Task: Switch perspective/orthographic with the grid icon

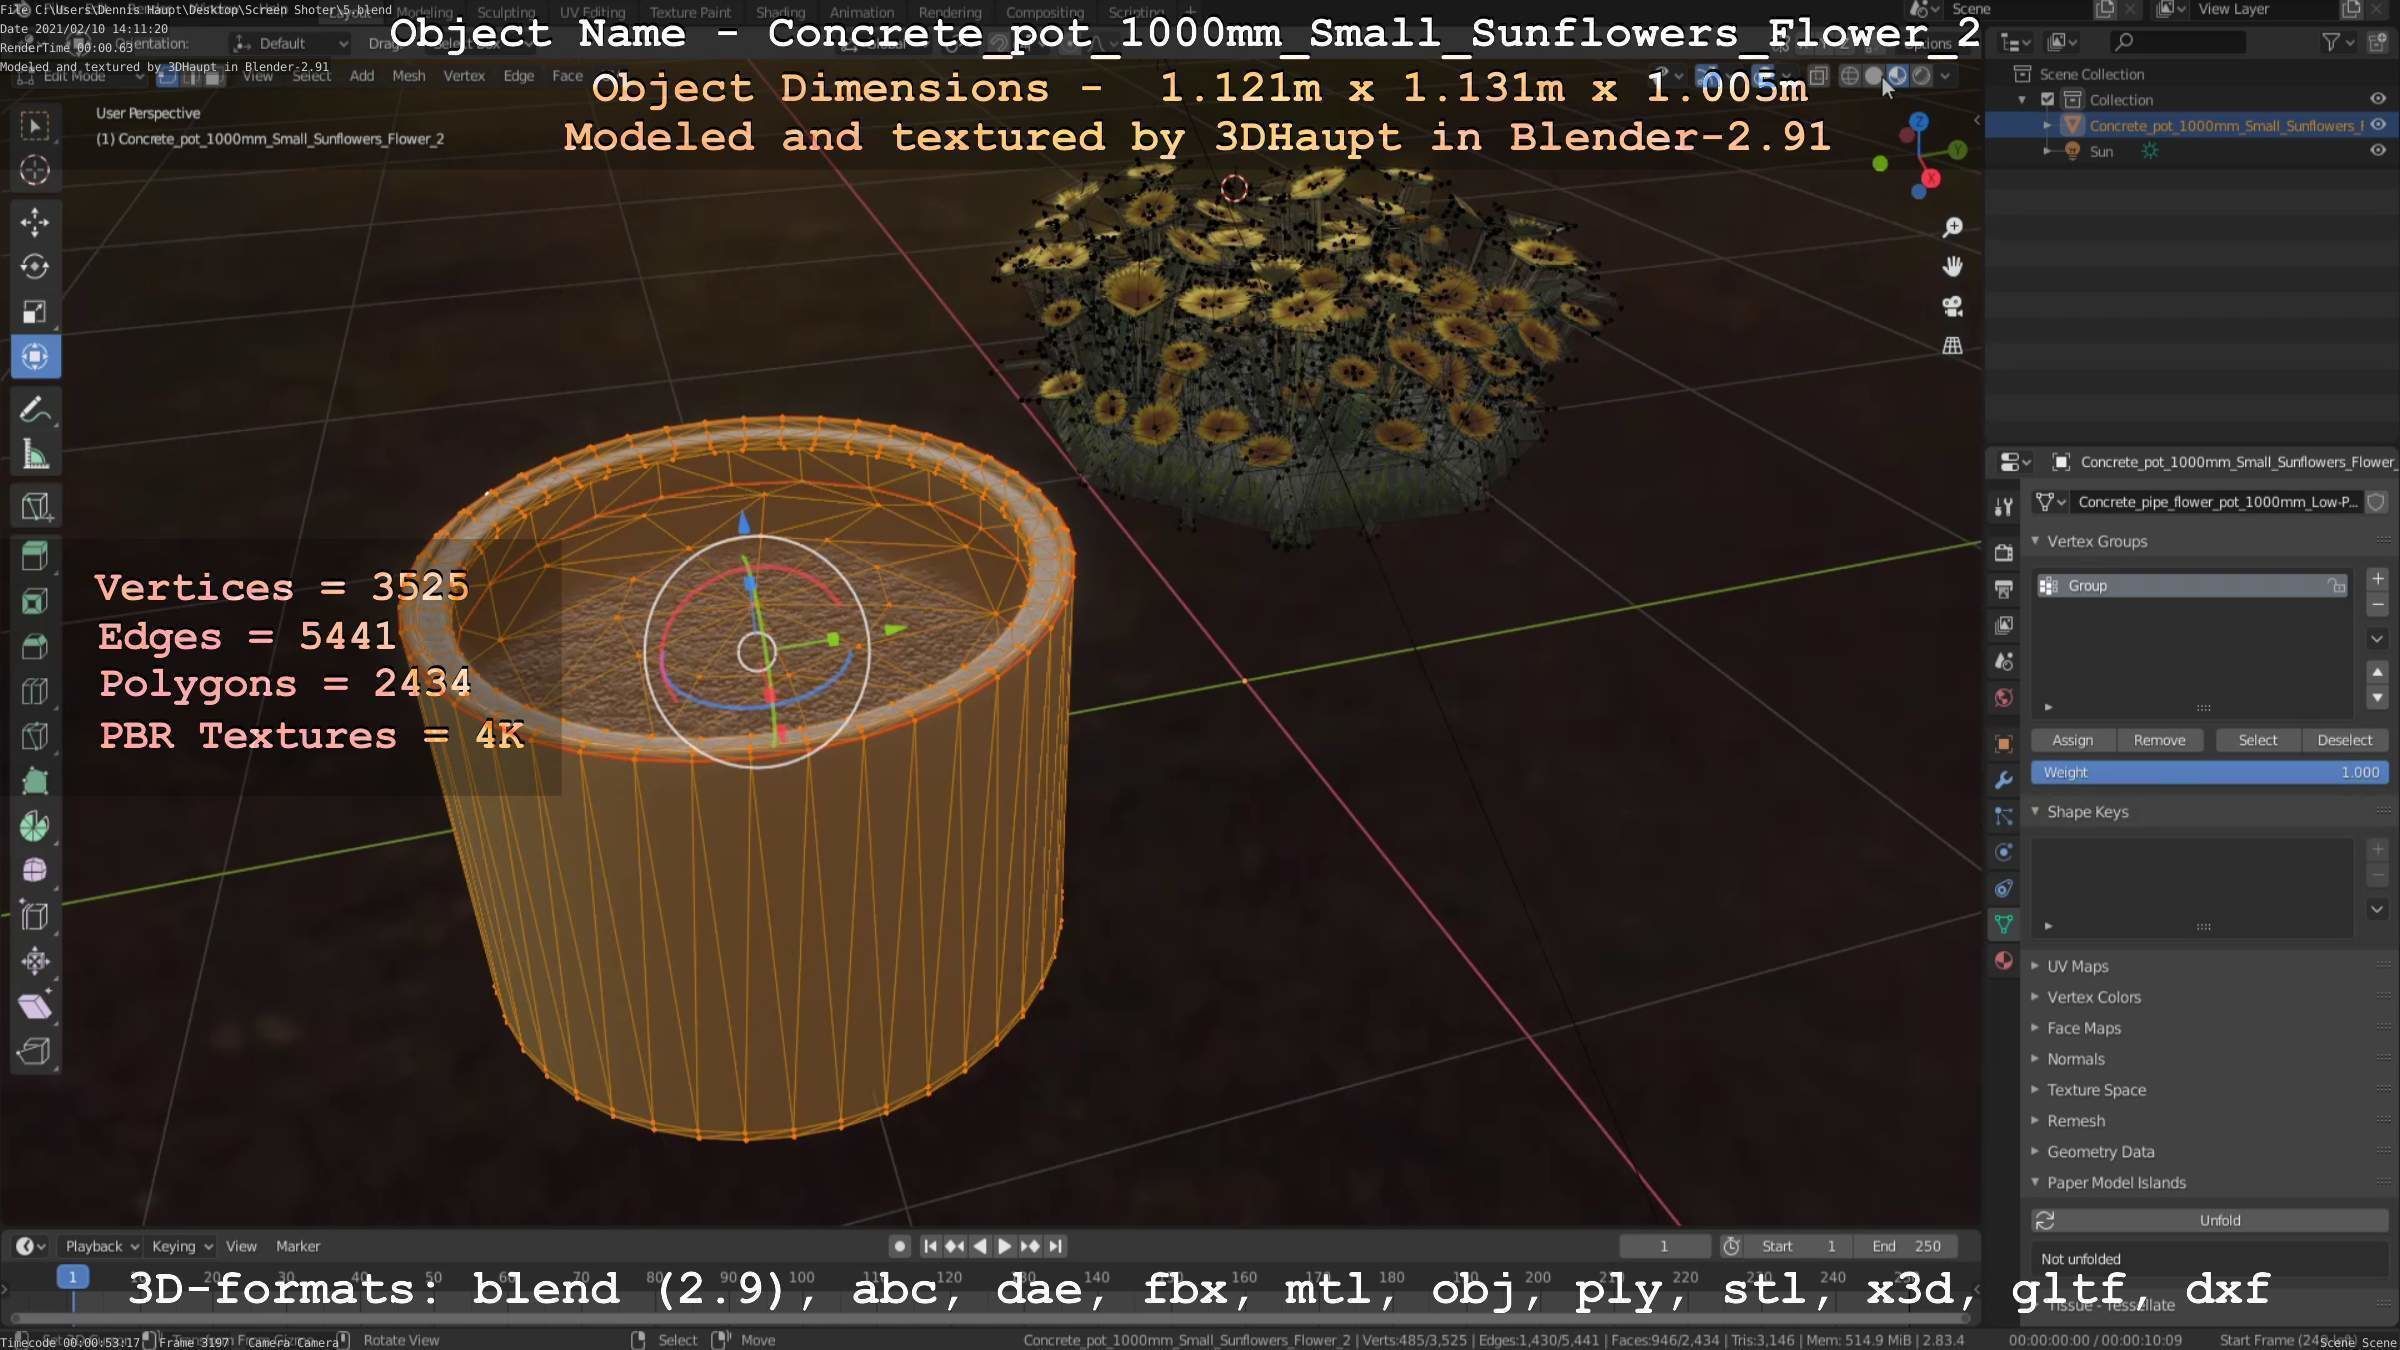Action: click(1952, 346)
